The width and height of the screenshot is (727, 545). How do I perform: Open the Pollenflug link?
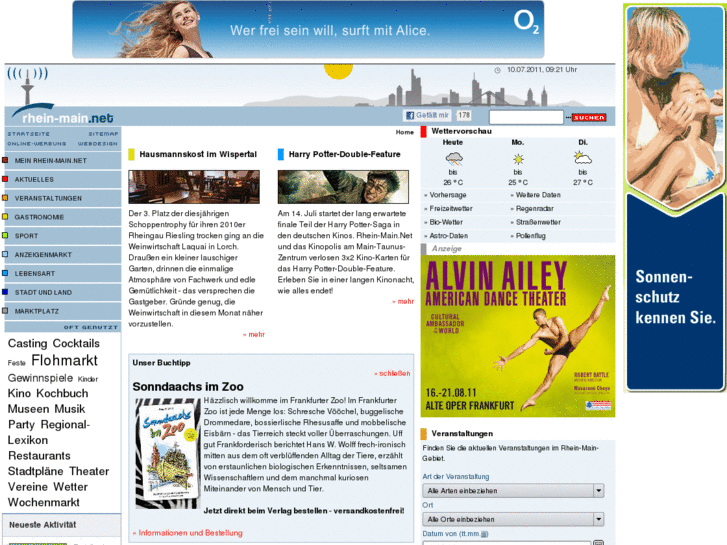tap(530, 236)
